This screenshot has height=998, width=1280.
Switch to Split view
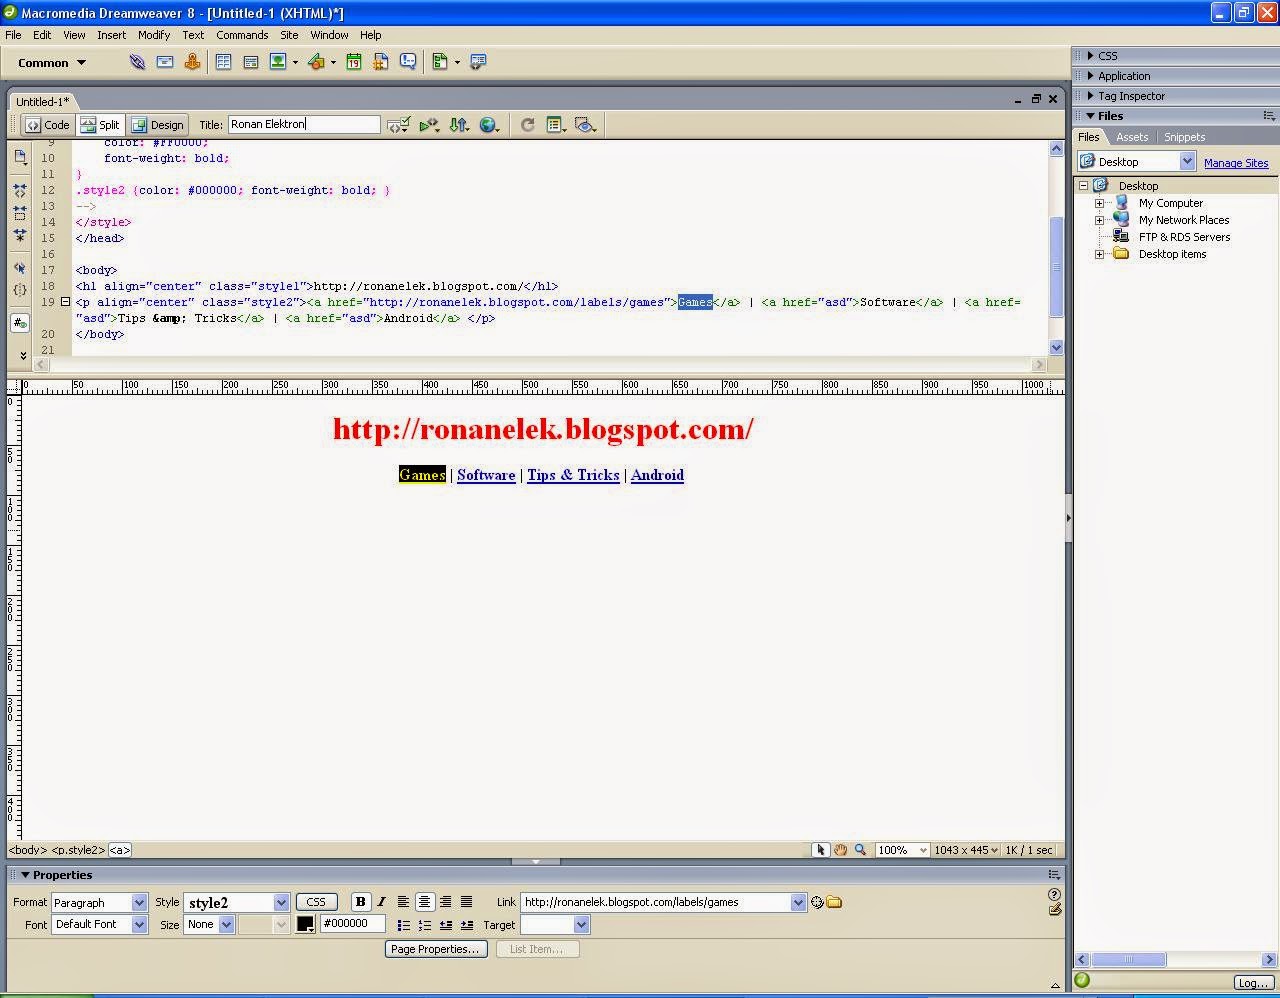coord(100,125)
